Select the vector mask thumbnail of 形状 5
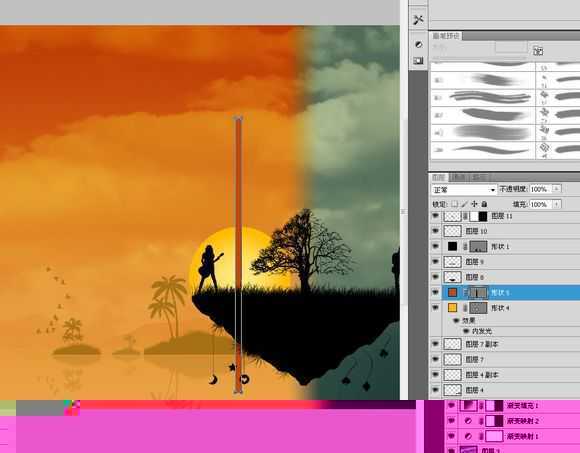This screenshot has height=453, width=580. pos(478,293)
